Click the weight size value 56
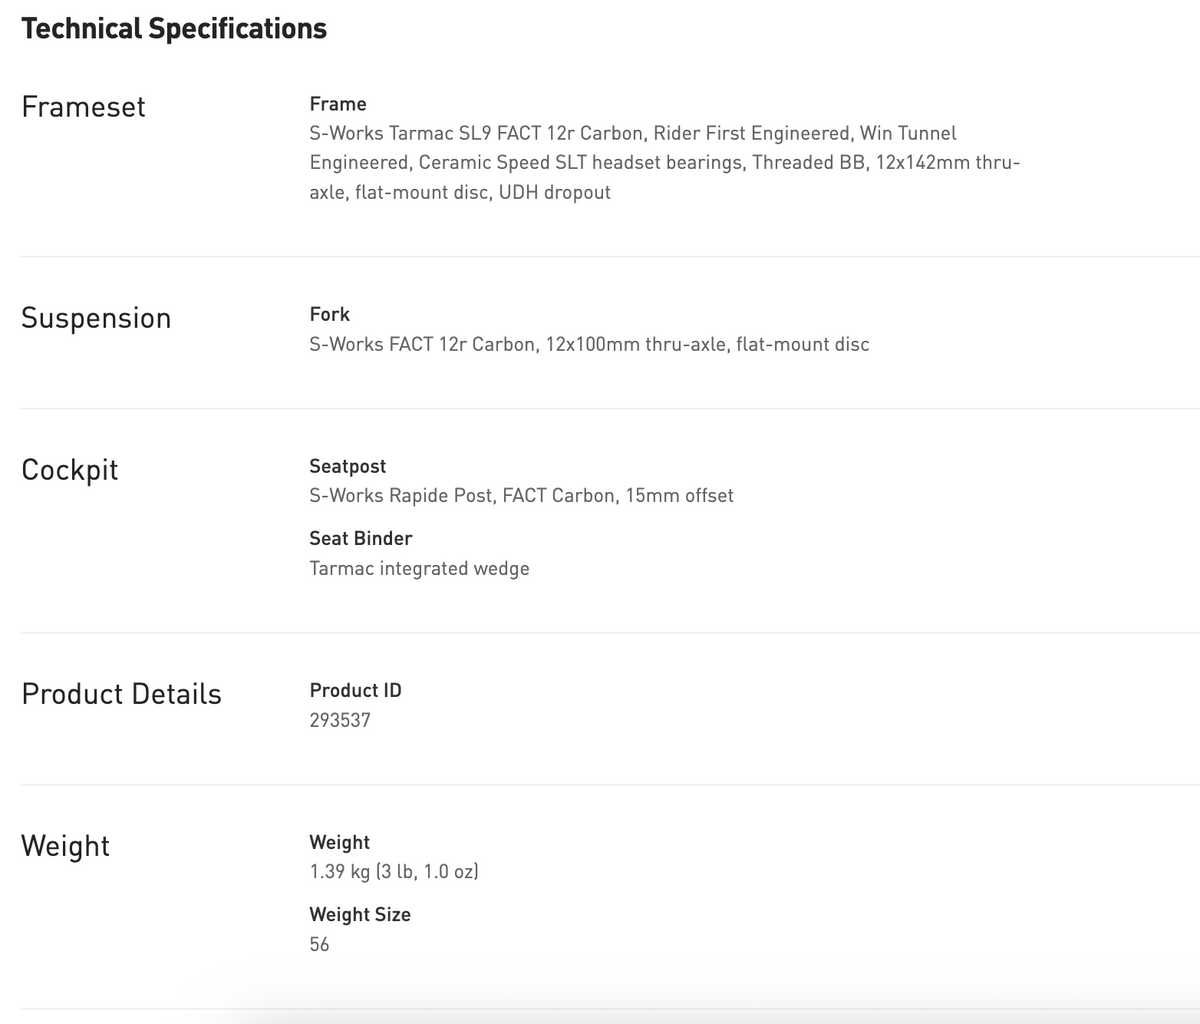The height and width of the screenshot is (1024, 1200). [319, 944]
